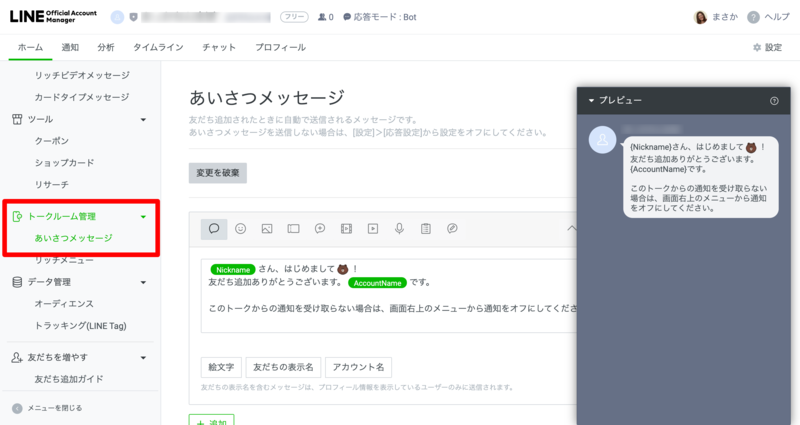Click the shield verification badge icon
Viewport: 800px width, 425px height.
(134, 17)
